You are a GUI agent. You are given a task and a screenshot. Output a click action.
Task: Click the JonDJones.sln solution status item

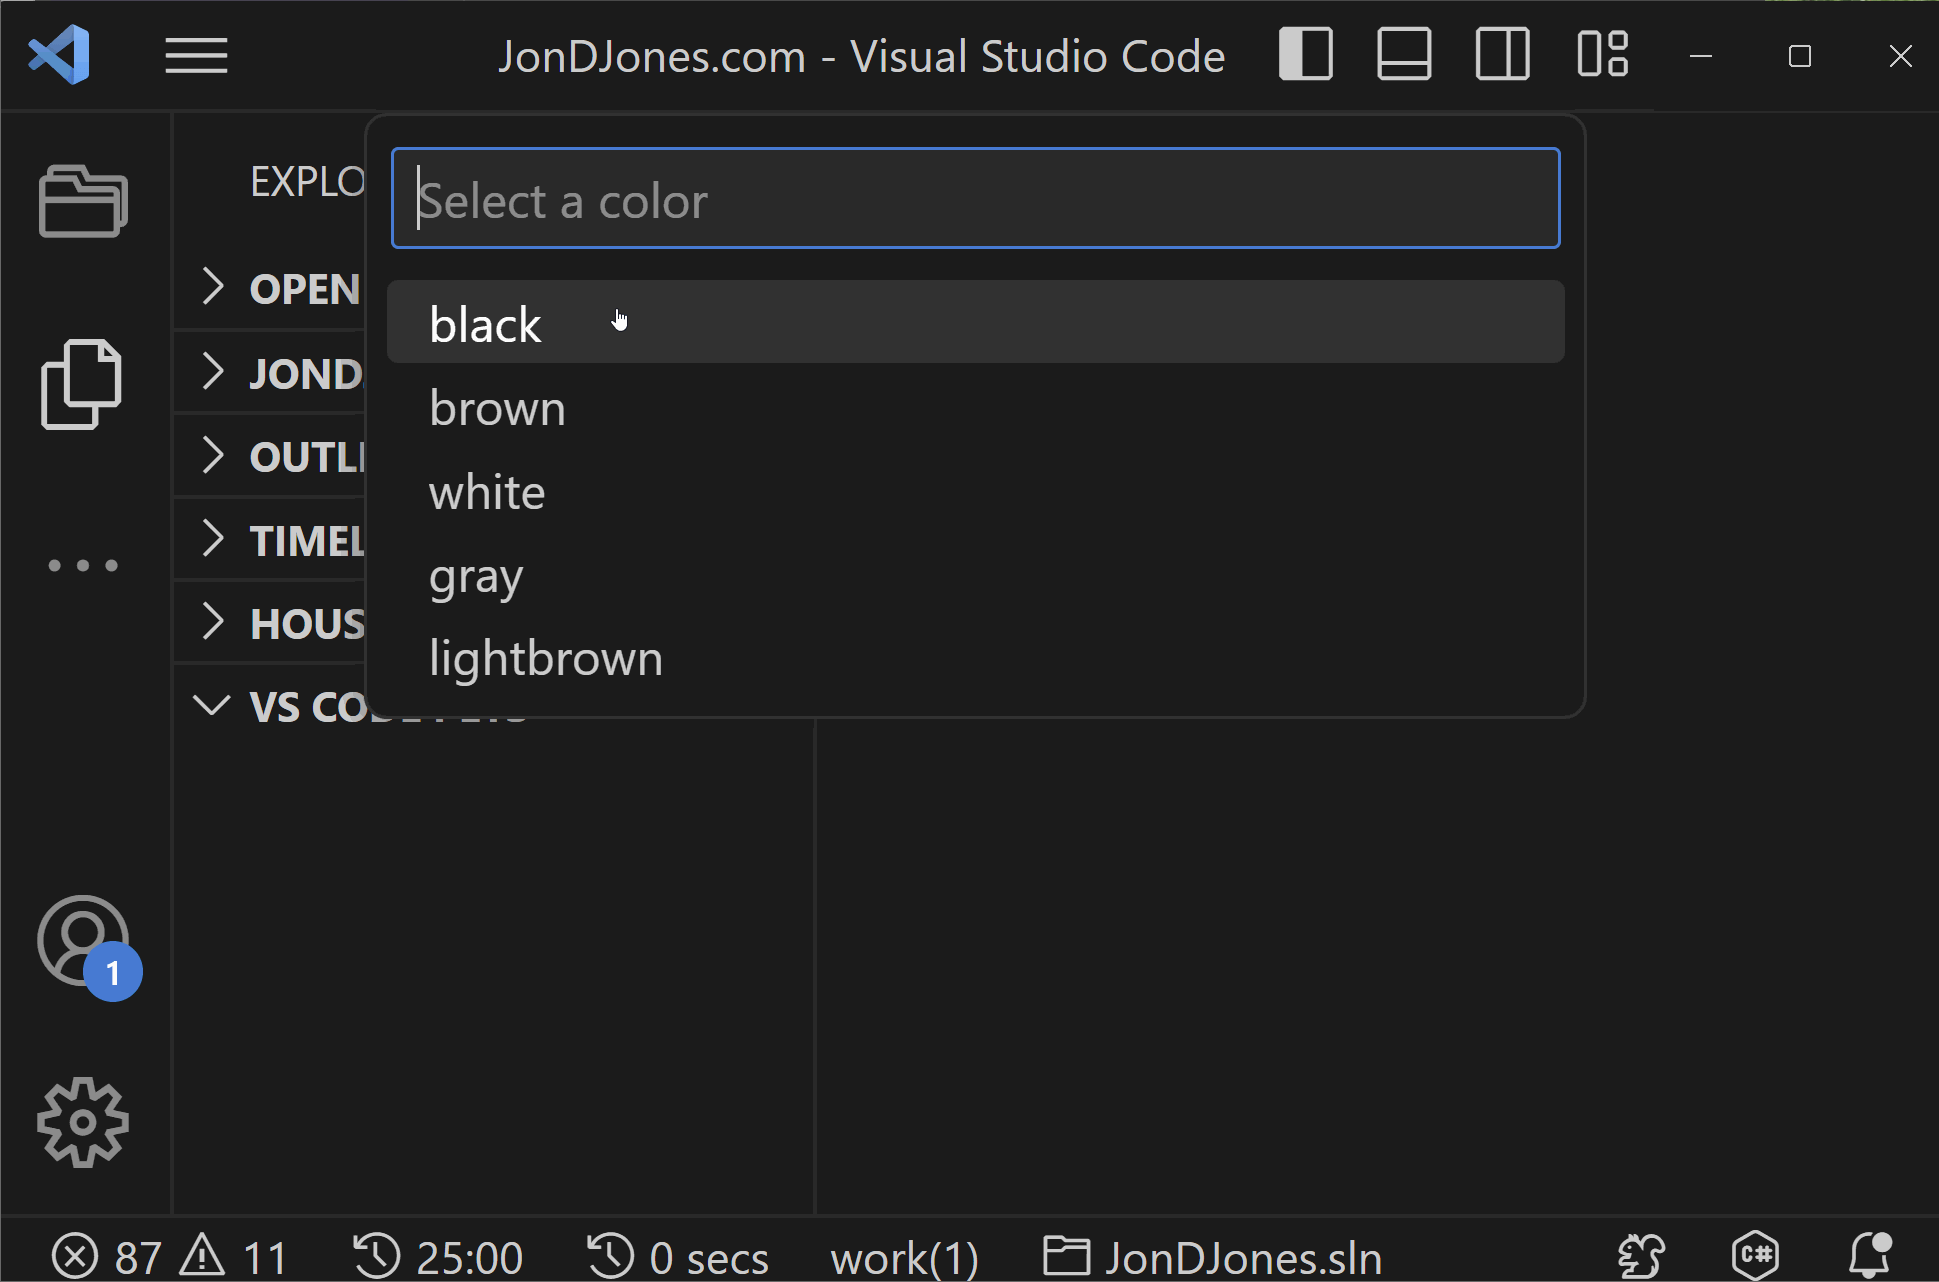coord(1213,1258)
